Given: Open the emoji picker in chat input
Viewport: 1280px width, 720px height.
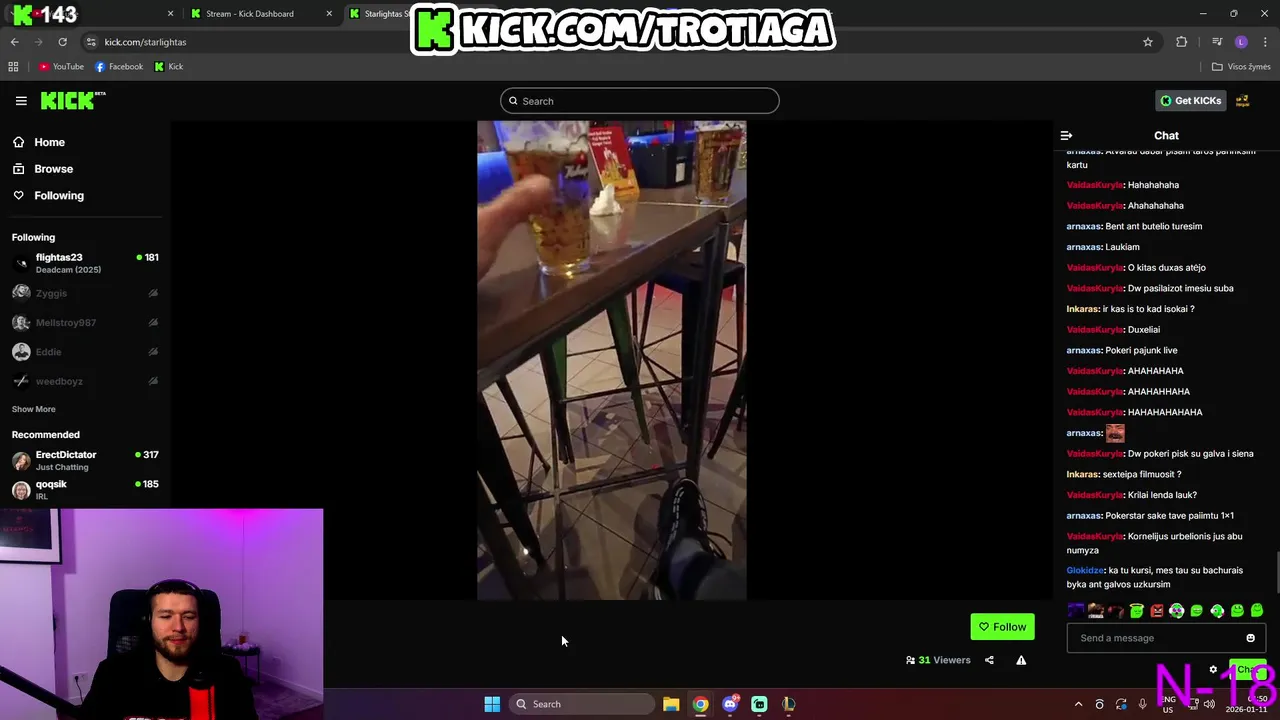Looking at the screenshot, I should [x=1250, y=638].
